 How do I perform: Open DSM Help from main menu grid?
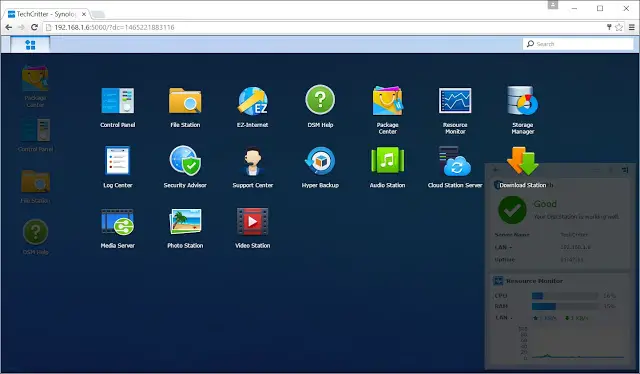[320, 107]
